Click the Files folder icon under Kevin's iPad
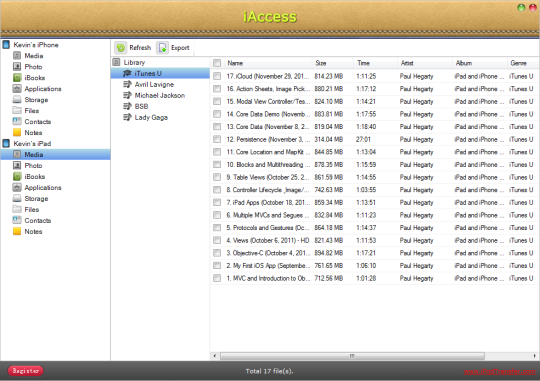 17,209
